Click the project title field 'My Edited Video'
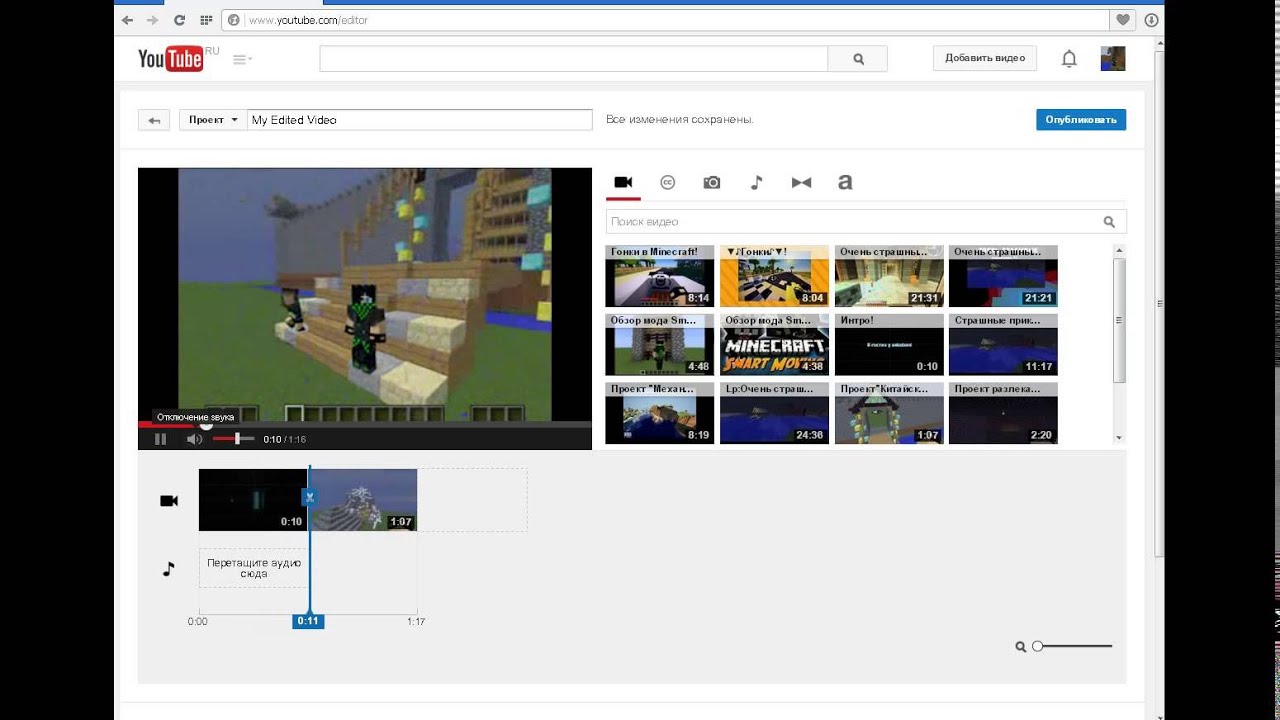 pos(420,120)
